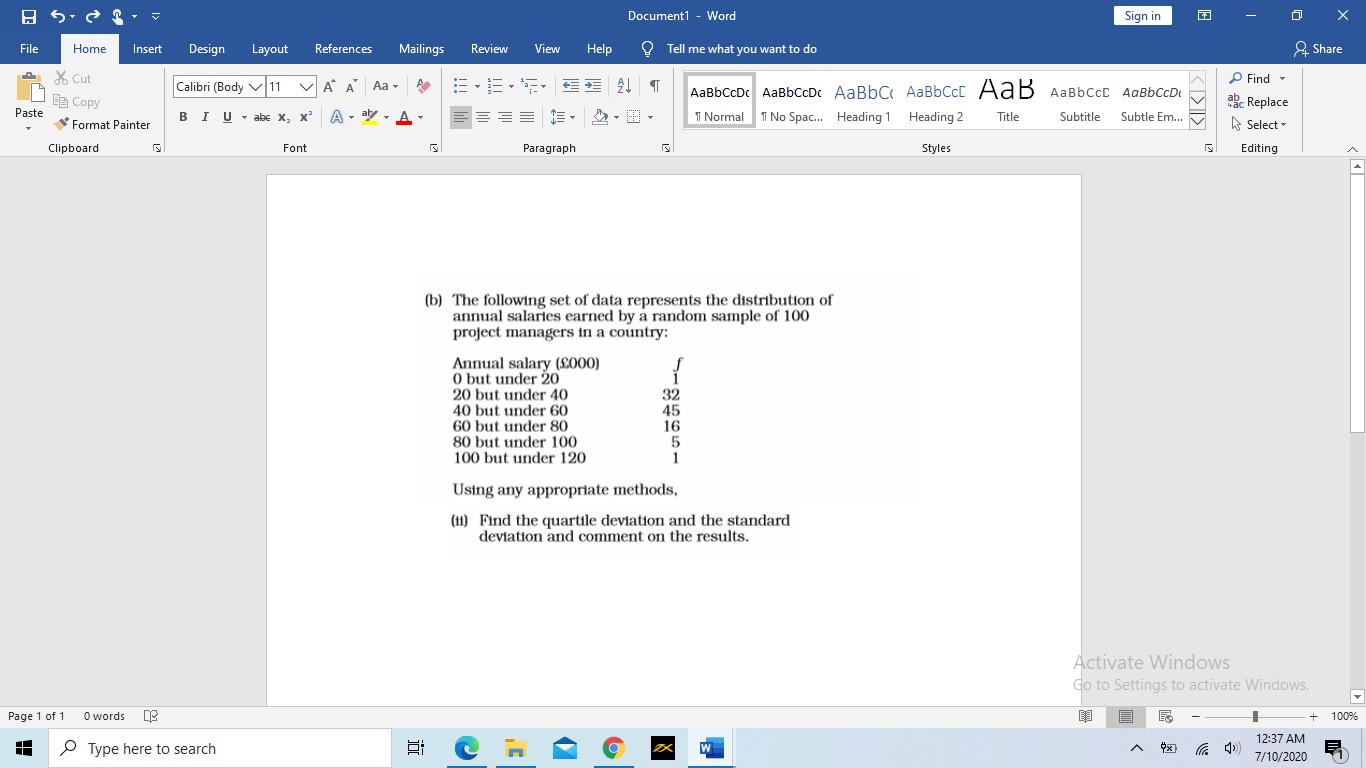Center align the paragraph
1366x768 pixels.
(x=483, y=117)
